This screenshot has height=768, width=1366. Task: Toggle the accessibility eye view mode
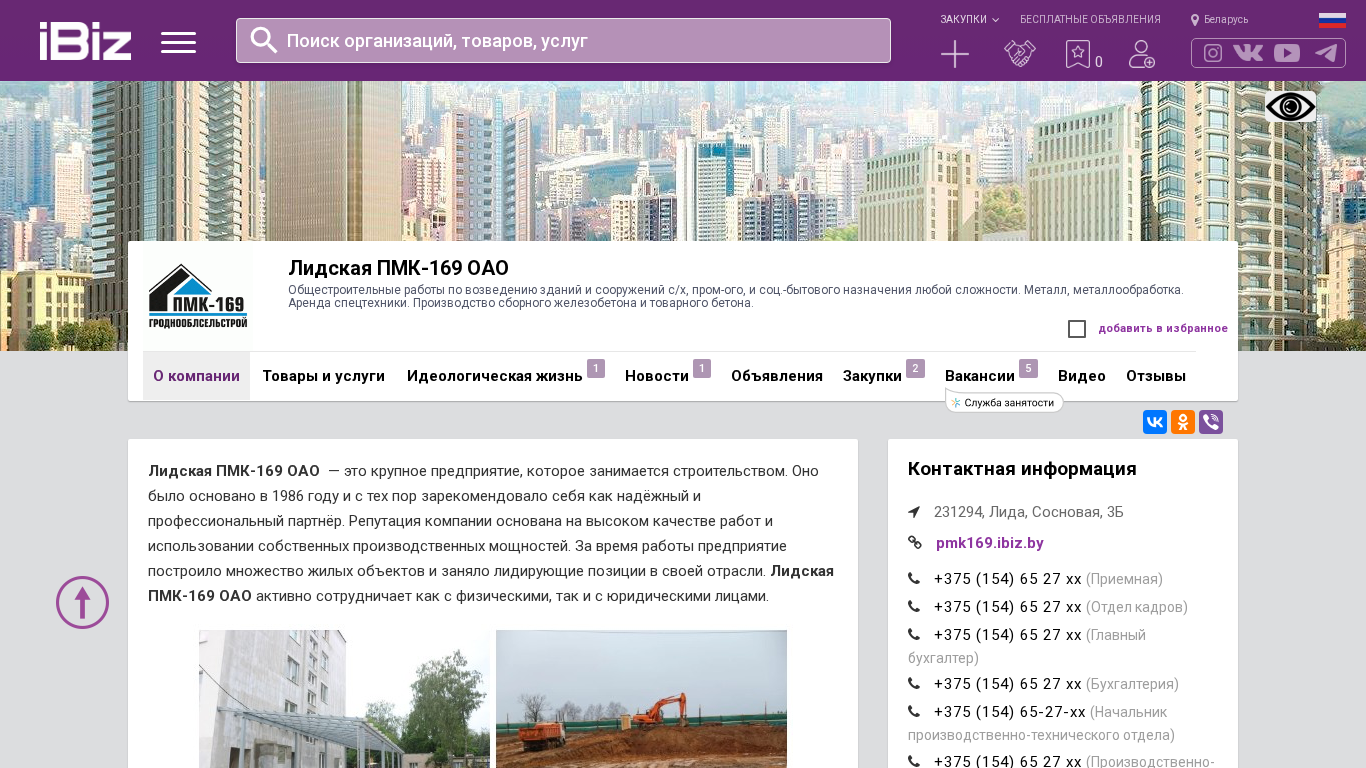pyautogui.click(x=1291, y=107)
